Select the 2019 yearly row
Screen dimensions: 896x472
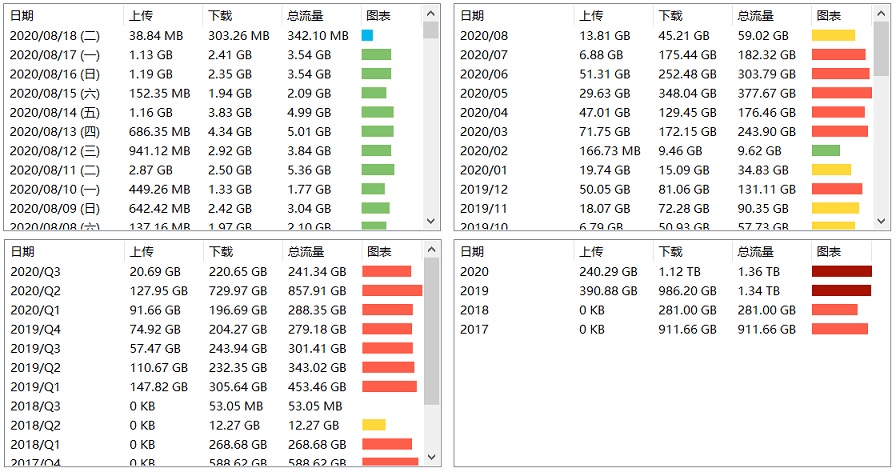[474, 290]
